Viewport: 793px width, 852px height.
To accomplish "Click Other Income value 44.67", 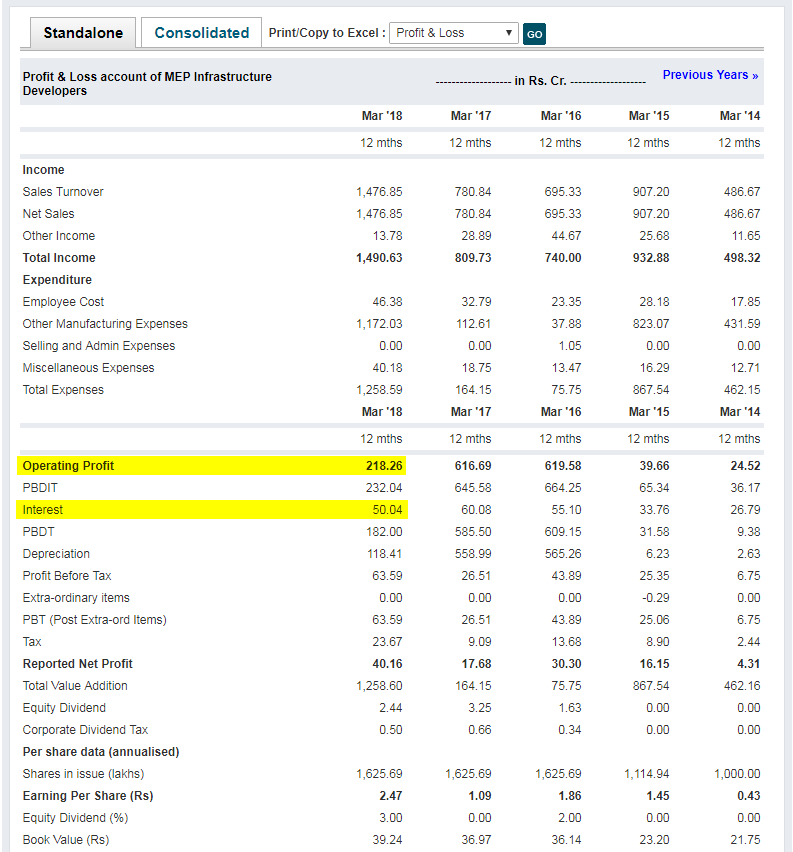I will [566, 236].
